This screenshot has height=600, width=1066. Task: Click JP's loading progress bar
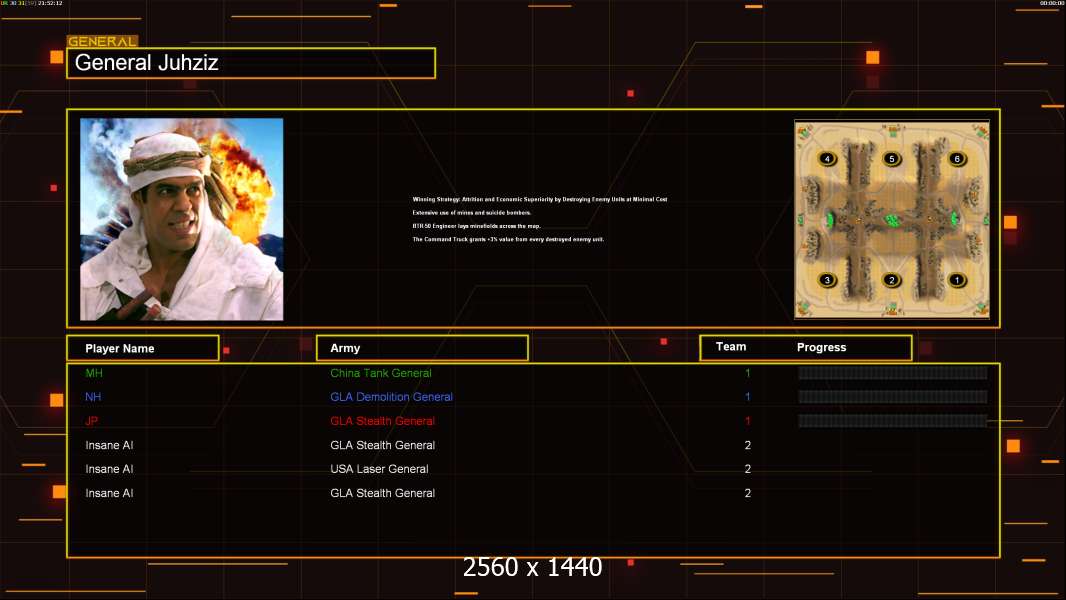pos(893,421)
